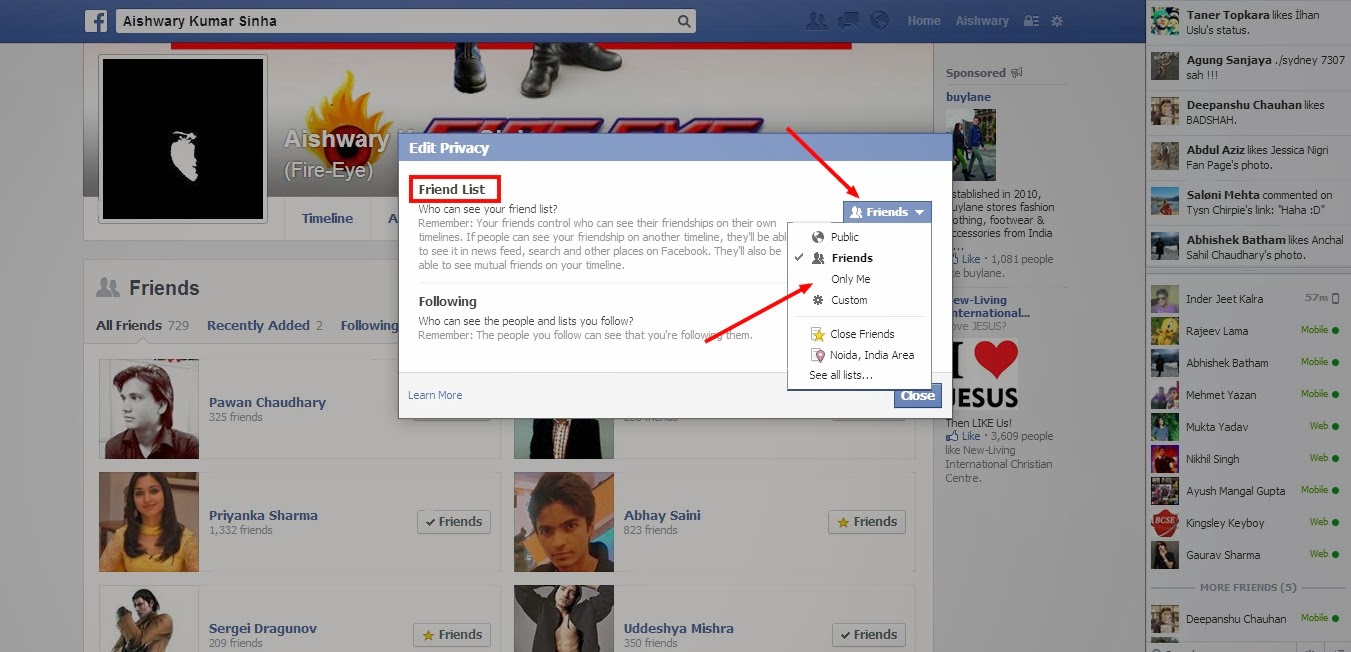Open Pawan Chaudhary's photo
1351x652 pixels.
(x=149, y=409)
